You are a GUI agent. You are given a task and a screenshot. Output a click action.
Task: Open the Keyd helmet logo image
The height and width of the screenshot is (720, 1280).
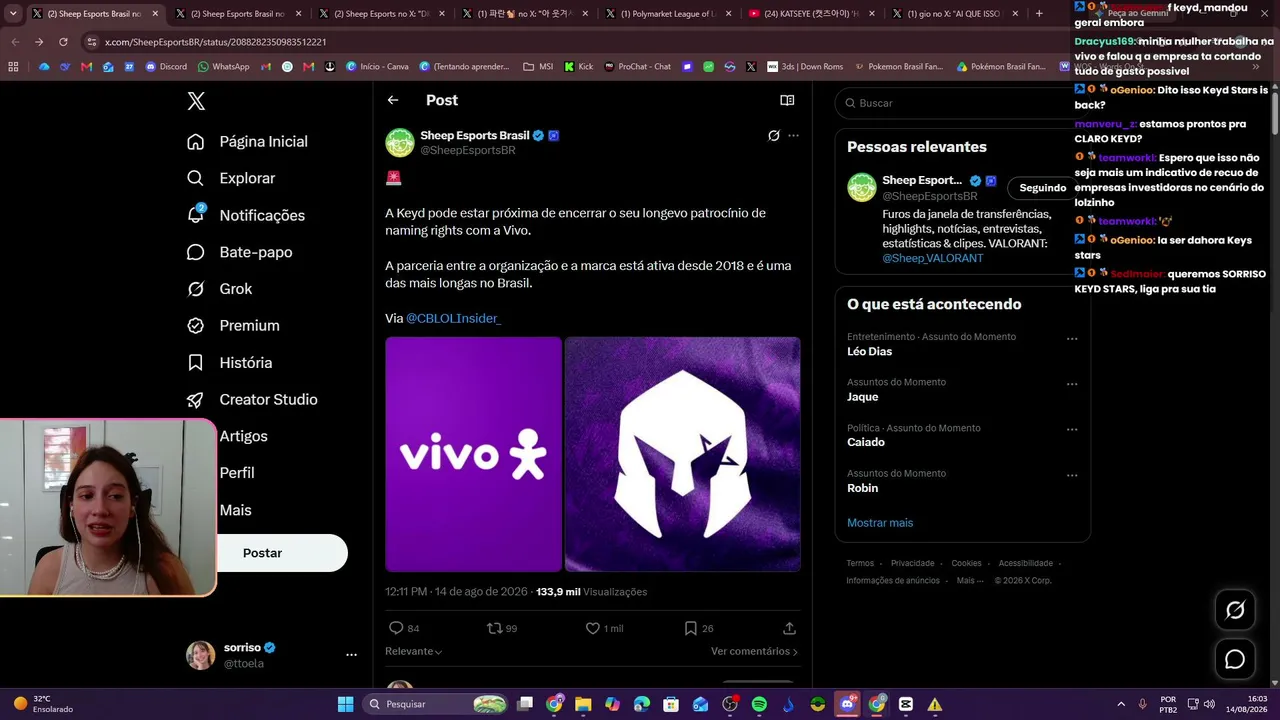[x=682, y=454]
